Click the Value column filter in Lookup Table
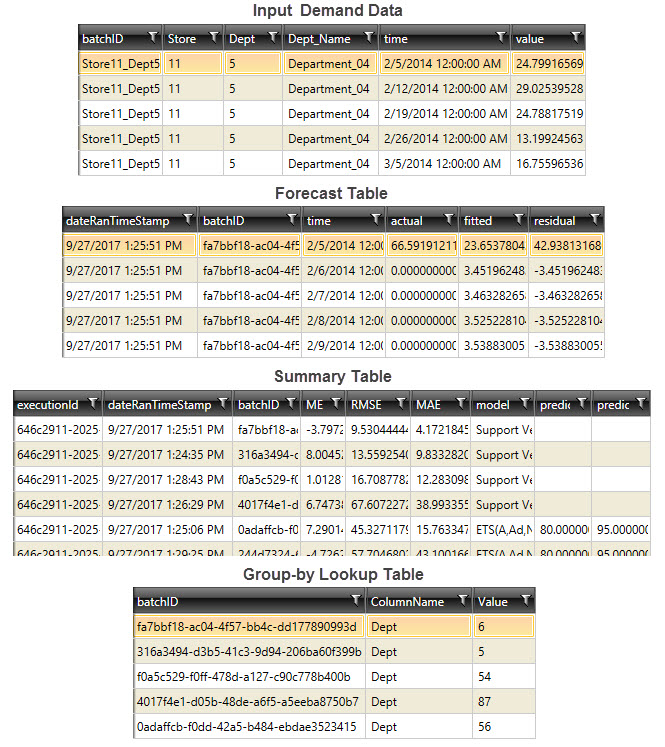665x747 pixels. click(524, 601)
